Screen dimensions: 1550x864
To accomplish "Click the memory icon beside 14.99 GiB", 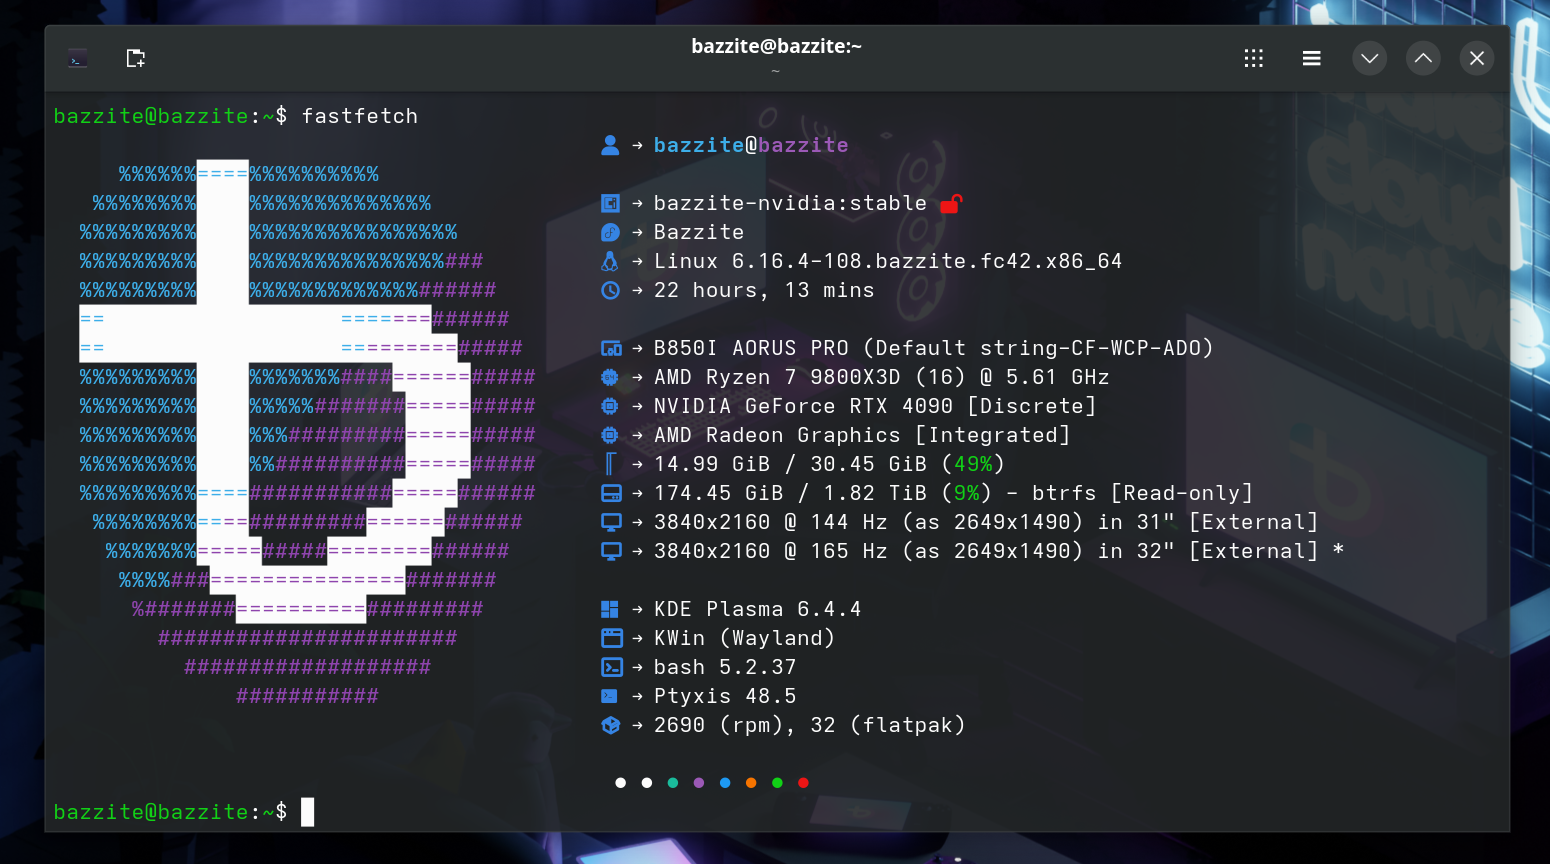I will [x=610, y=464].
